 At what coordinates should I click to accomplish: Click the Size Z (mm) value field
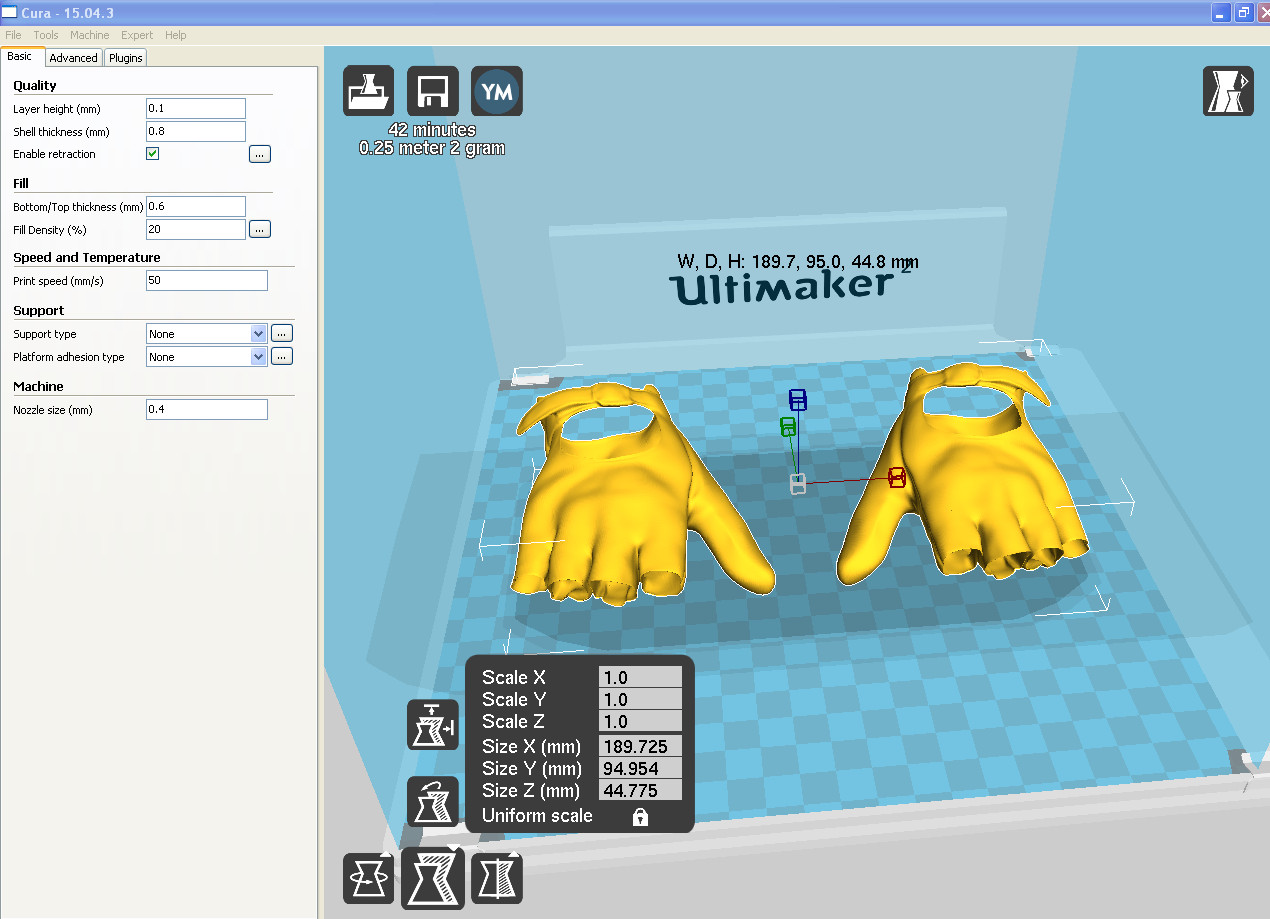pos(640,790)
